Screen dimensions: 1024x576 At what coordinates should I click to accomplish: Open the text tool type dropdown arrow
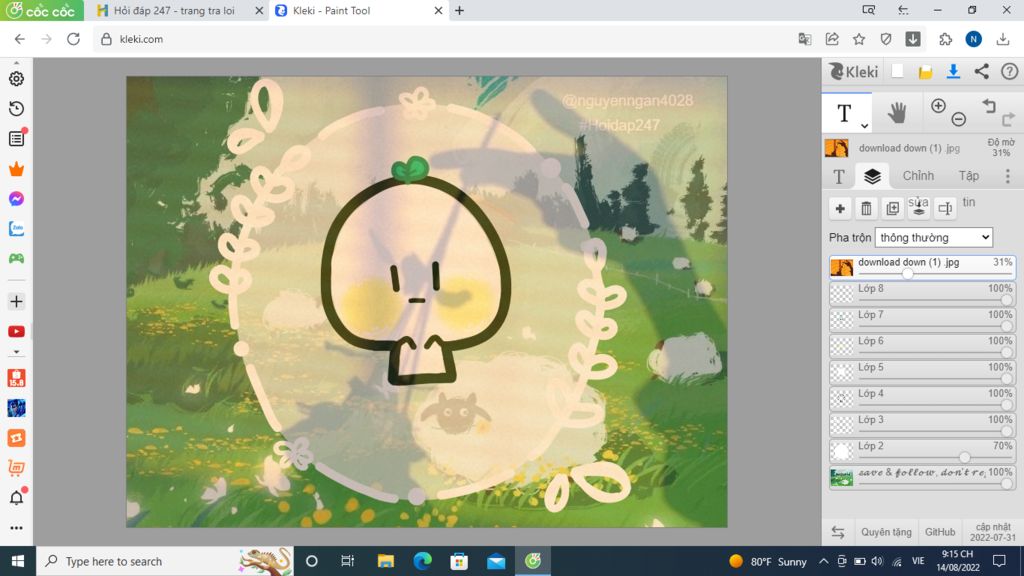tap(864, 125)
